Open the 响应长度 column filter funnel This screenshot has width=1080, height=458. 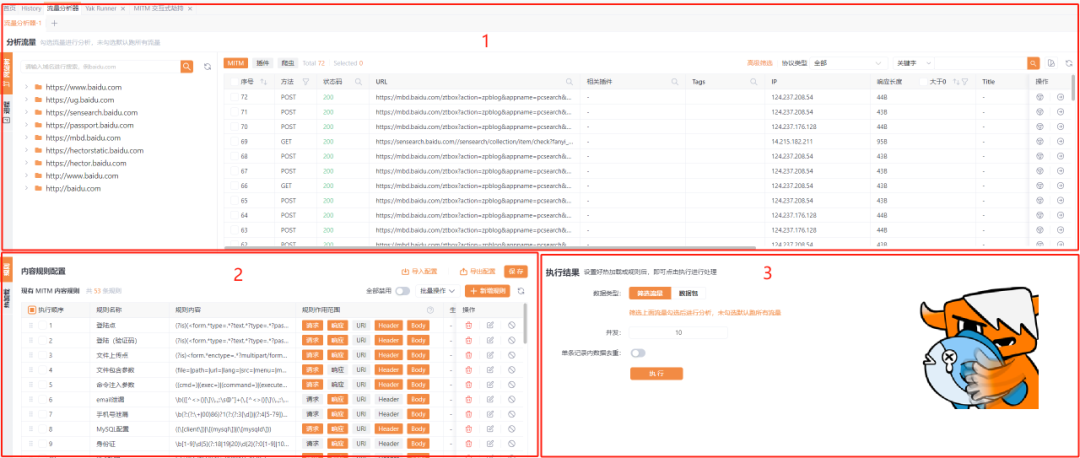coord(965,82)
